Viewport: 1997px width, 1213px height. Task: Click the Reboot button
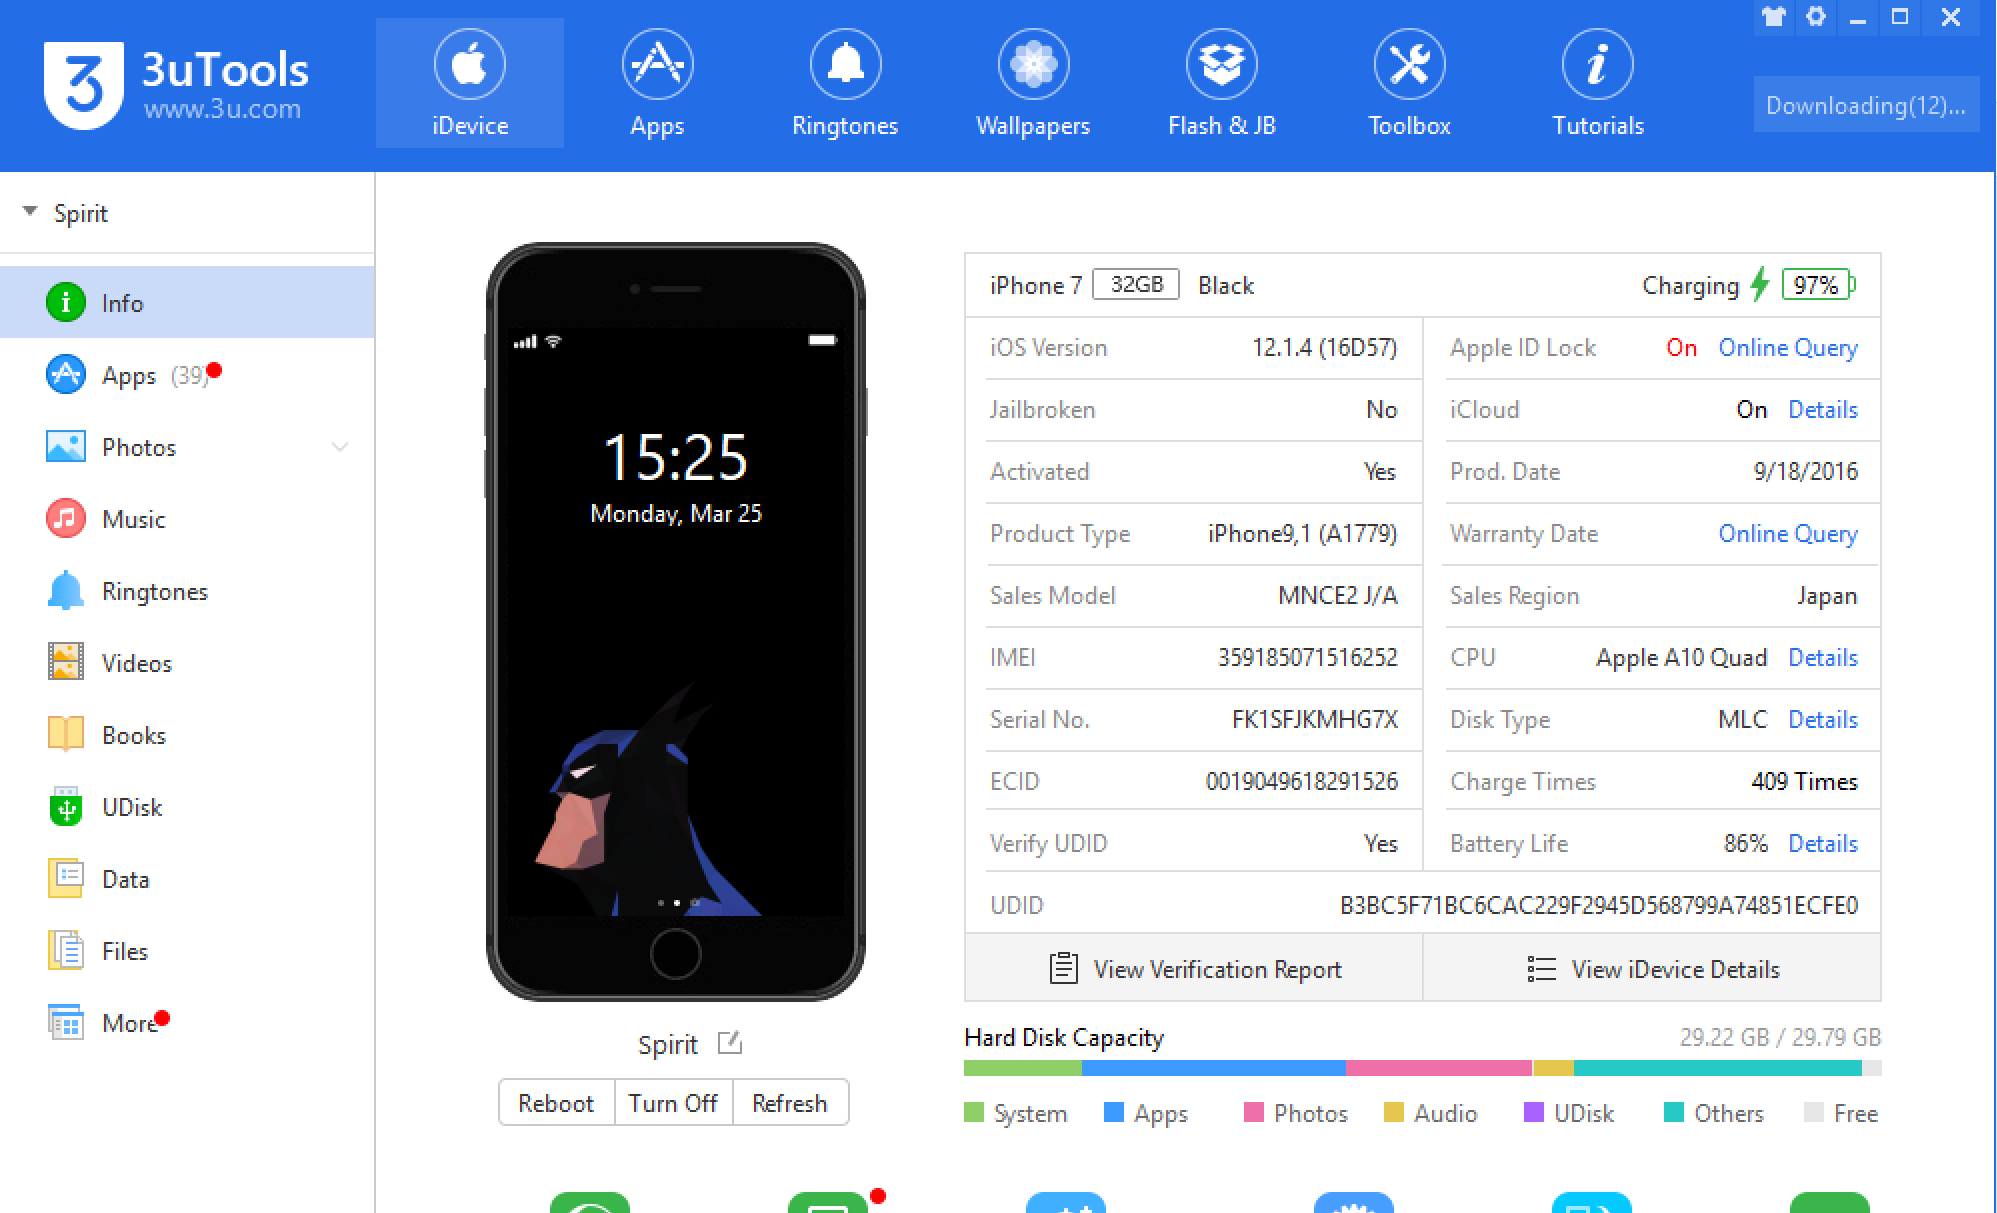pos(556,1103)
